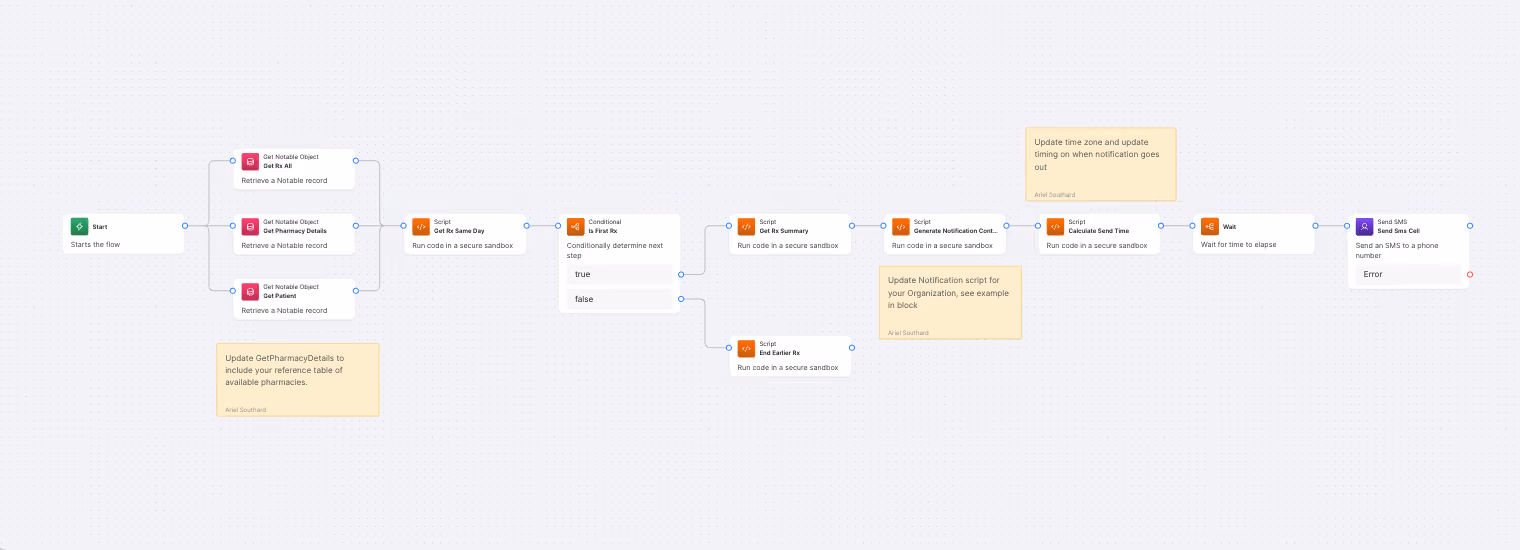Click the Generate Notification output port
The width and height of the screenshot is (1520, 550).
click(1006, 226)
